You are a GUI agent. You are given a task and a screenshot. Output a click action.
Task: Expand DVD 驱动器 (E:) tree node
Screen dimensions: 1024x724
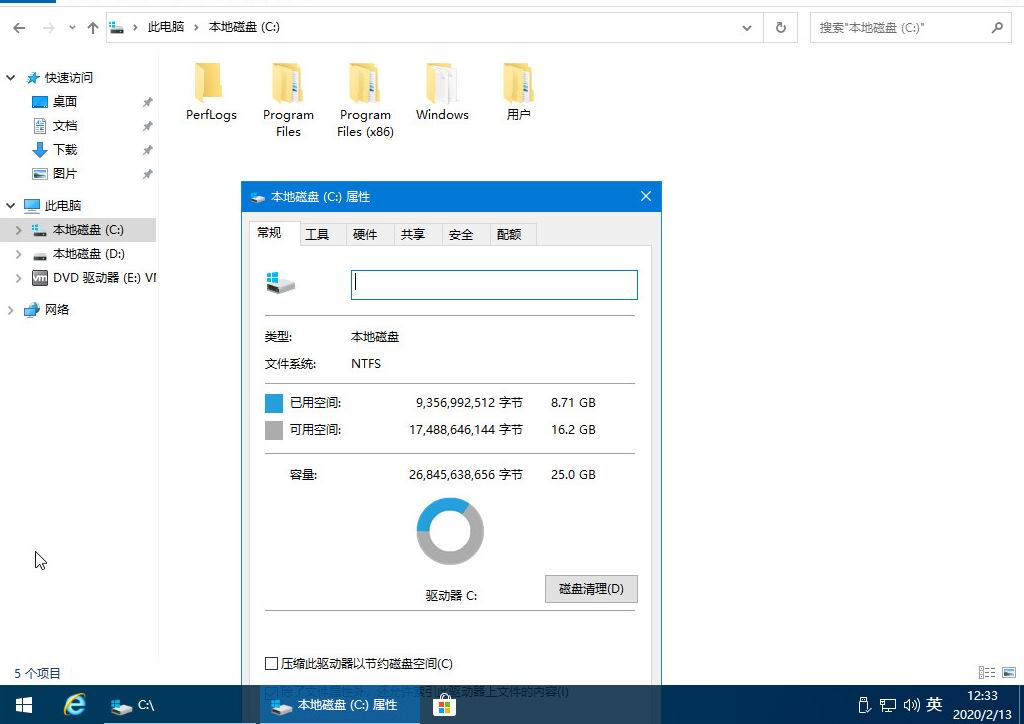point(18,278)
